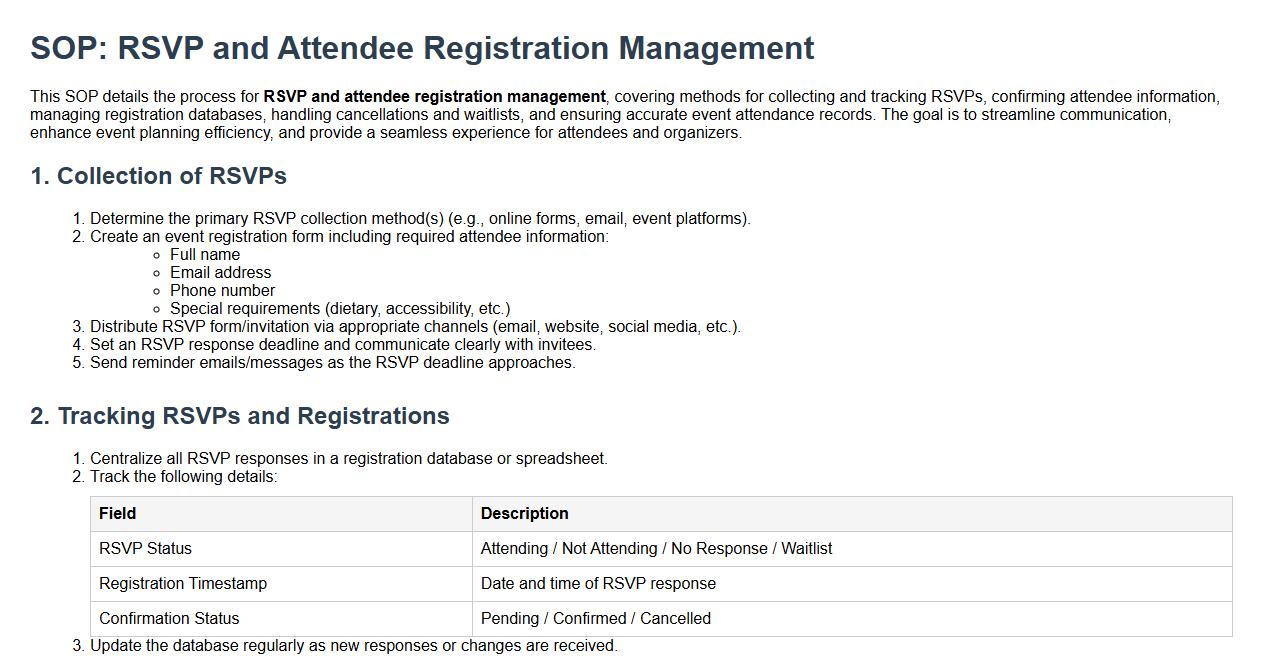Click the 'Update the database regularly' step
Viewport: 1263px width, 665px height.
click(x=353, y=646)
